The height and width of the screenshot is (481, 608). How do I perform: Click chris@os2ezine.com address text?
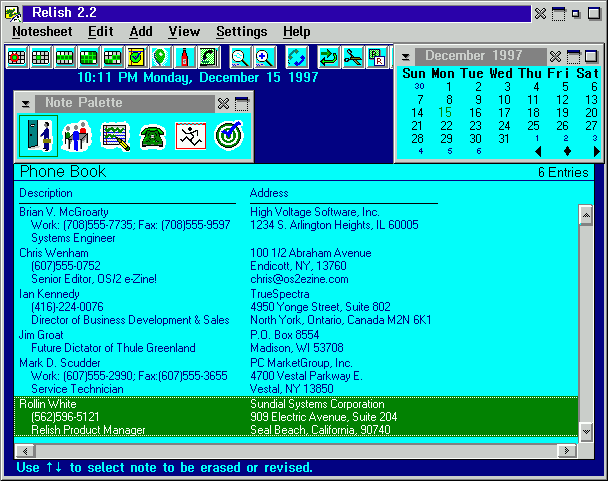point(299,279)
